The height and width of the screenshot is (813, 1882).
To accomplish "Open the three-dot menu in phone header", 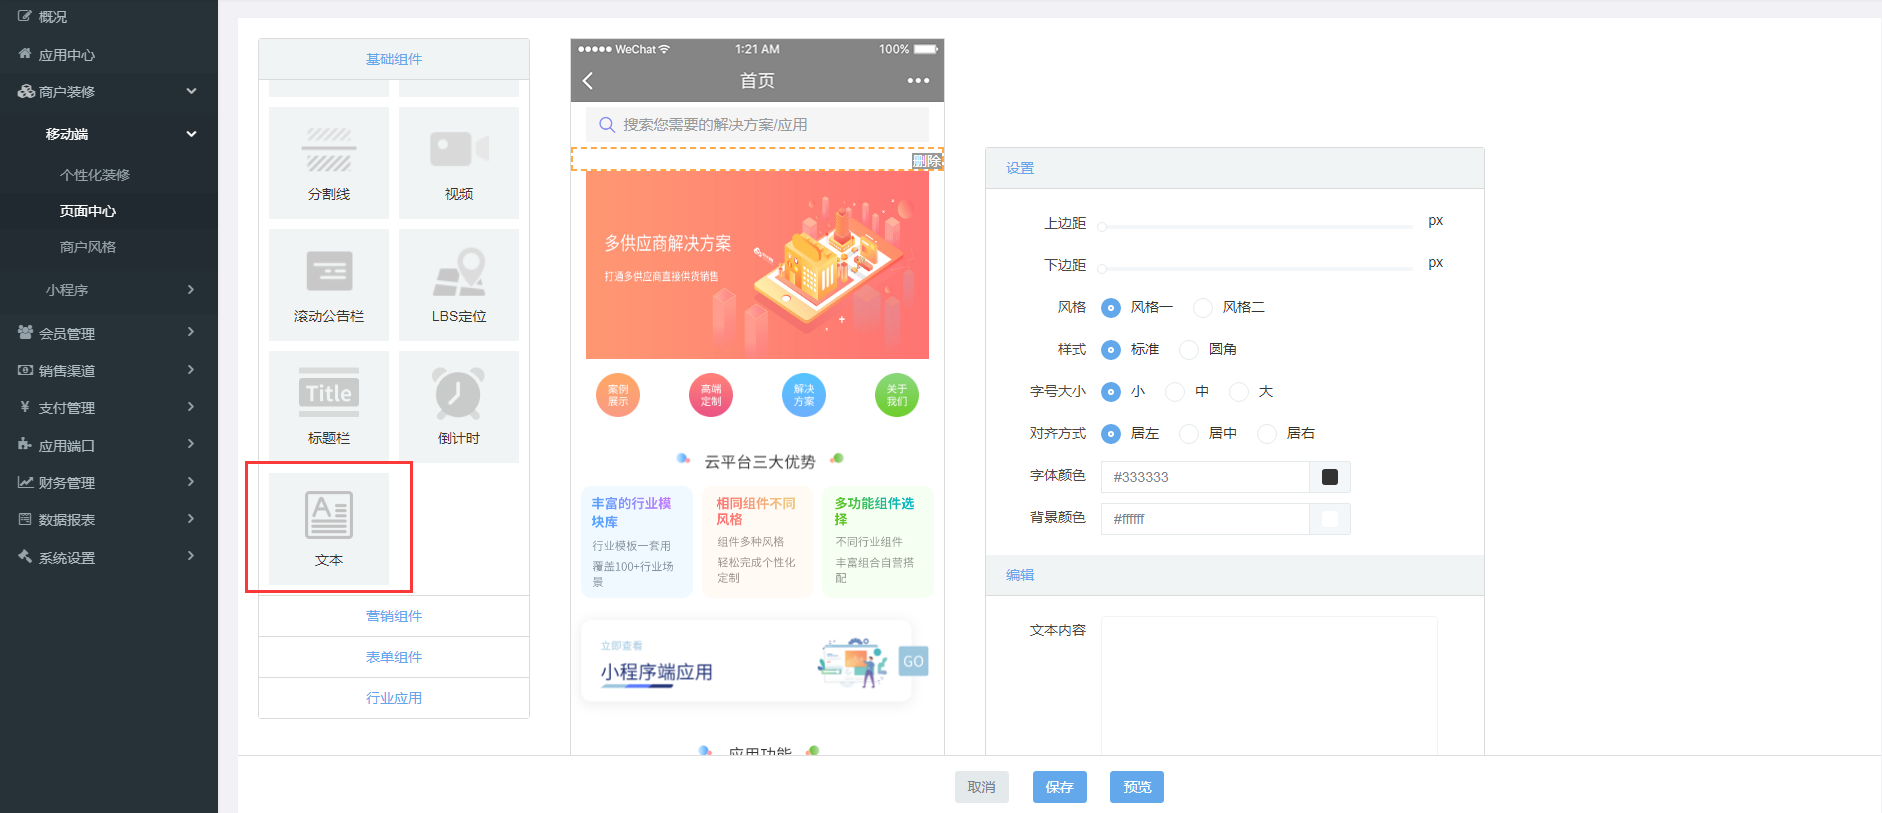I will coord(918,81).
